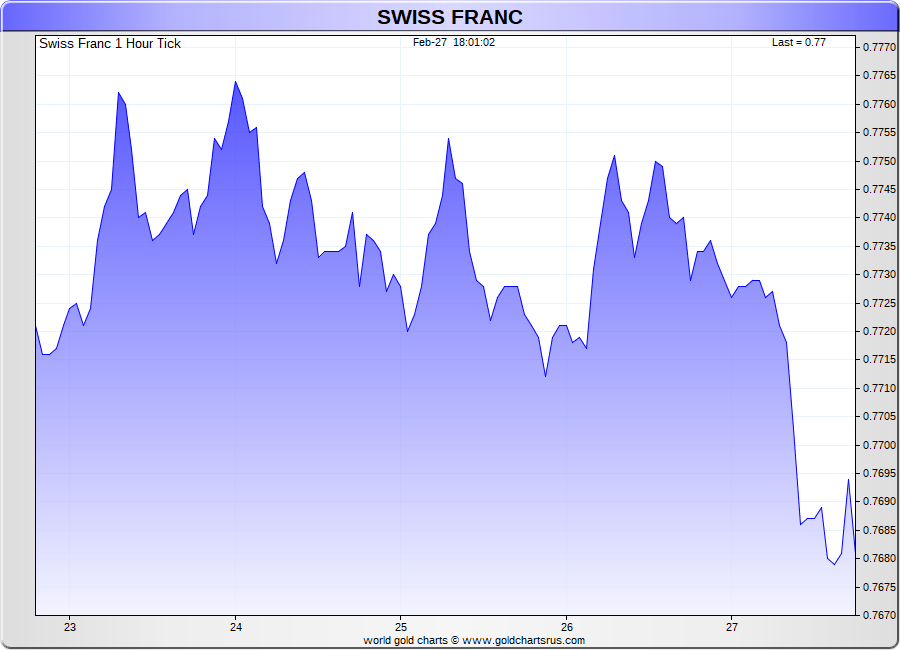This screenshot has width=900, height=650.
Task: Click the 0.7700 y-axis value
Action: tap(878, 445)
